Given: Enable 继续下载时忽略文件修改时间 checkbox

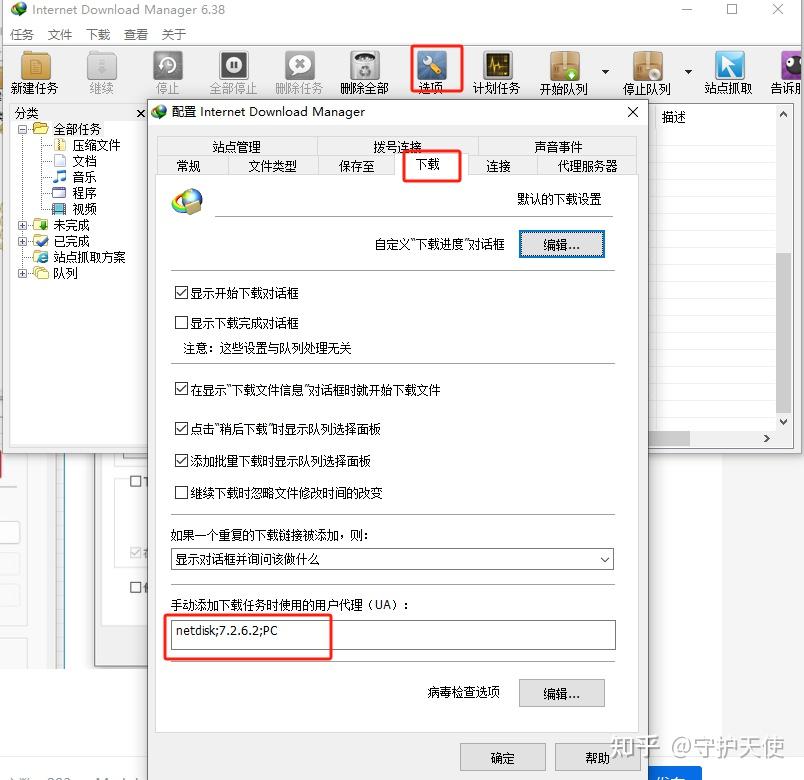Looking at the screenshot, I should coord(181,492).
